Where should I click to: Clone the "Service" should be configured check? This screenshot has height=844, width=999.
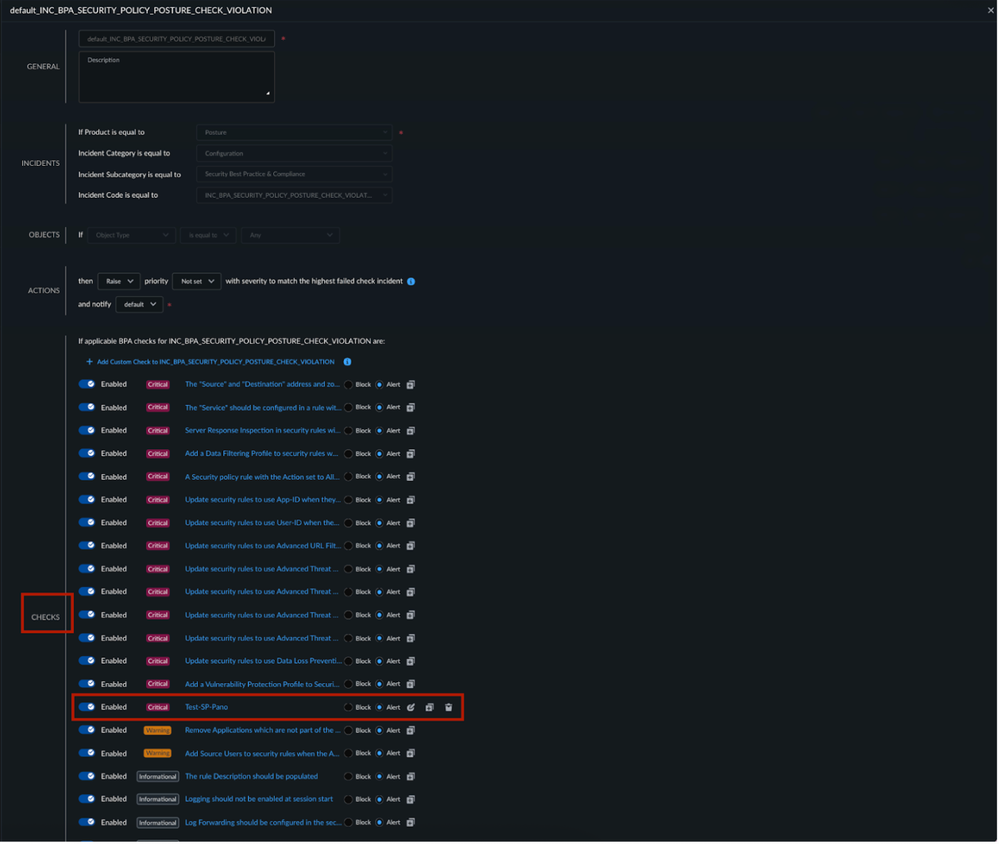coord(411,408)
